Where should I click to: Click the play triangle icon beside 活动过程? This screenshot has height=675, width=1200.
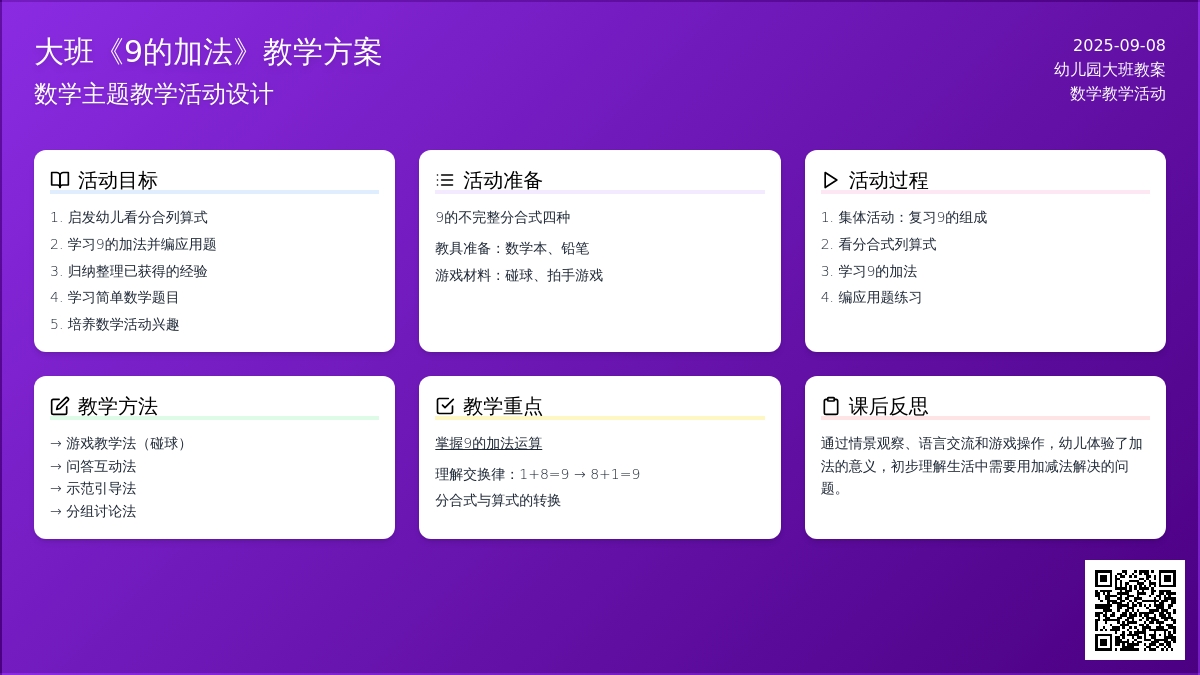coord(830,180)
